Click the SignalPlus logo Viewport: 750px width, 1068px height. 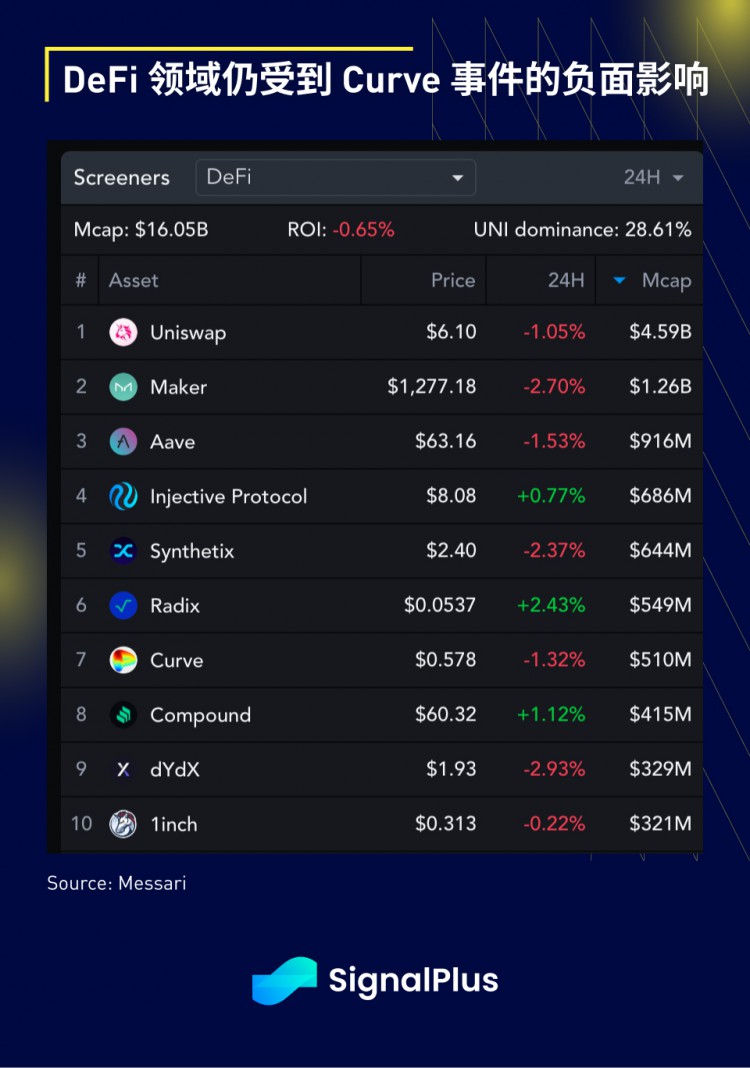(x=375, y=980)
